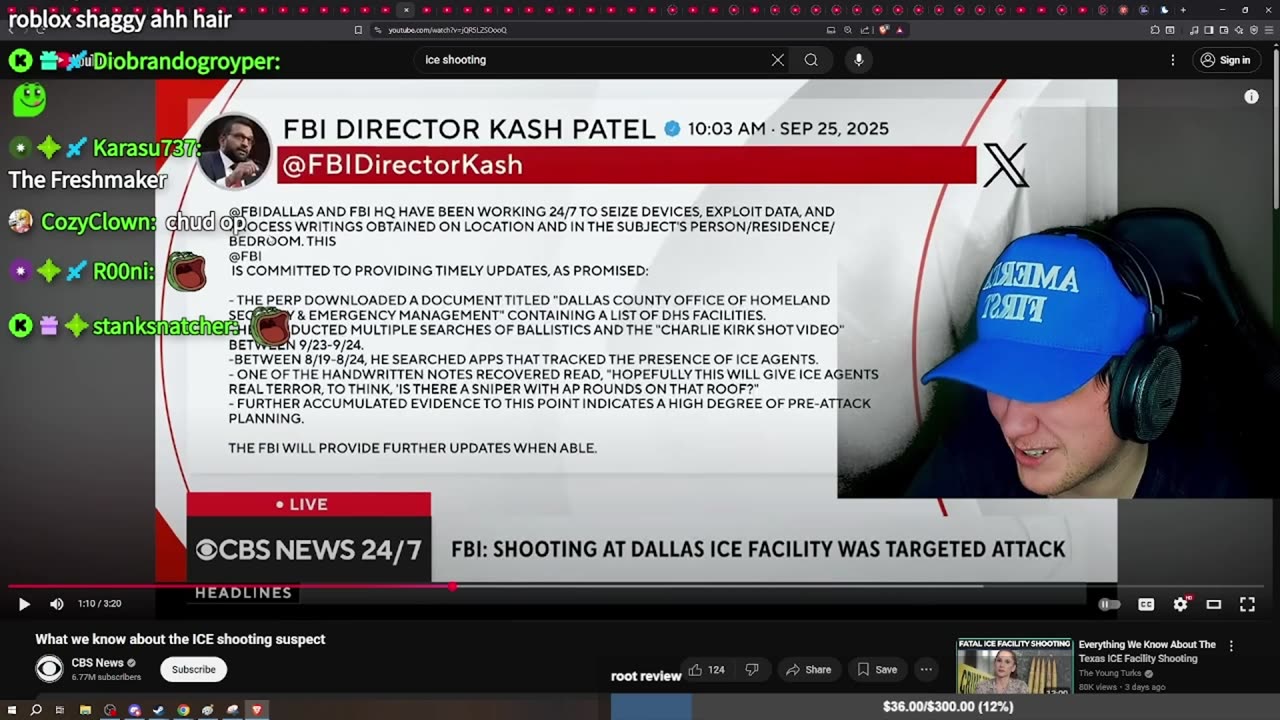
Task: Enter full screen mode in the player
Action: 1247,604
